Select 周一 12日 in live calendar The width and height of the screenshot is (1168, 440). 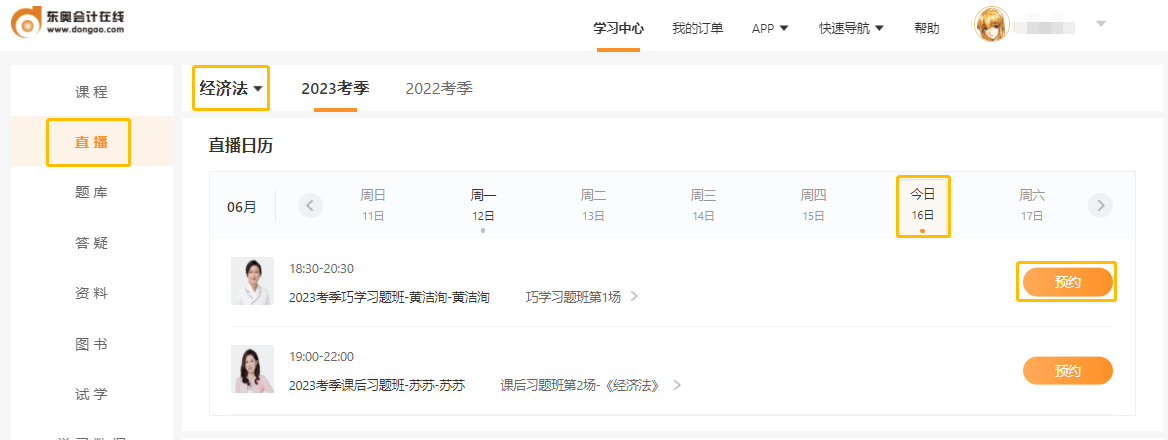[483, 205]
